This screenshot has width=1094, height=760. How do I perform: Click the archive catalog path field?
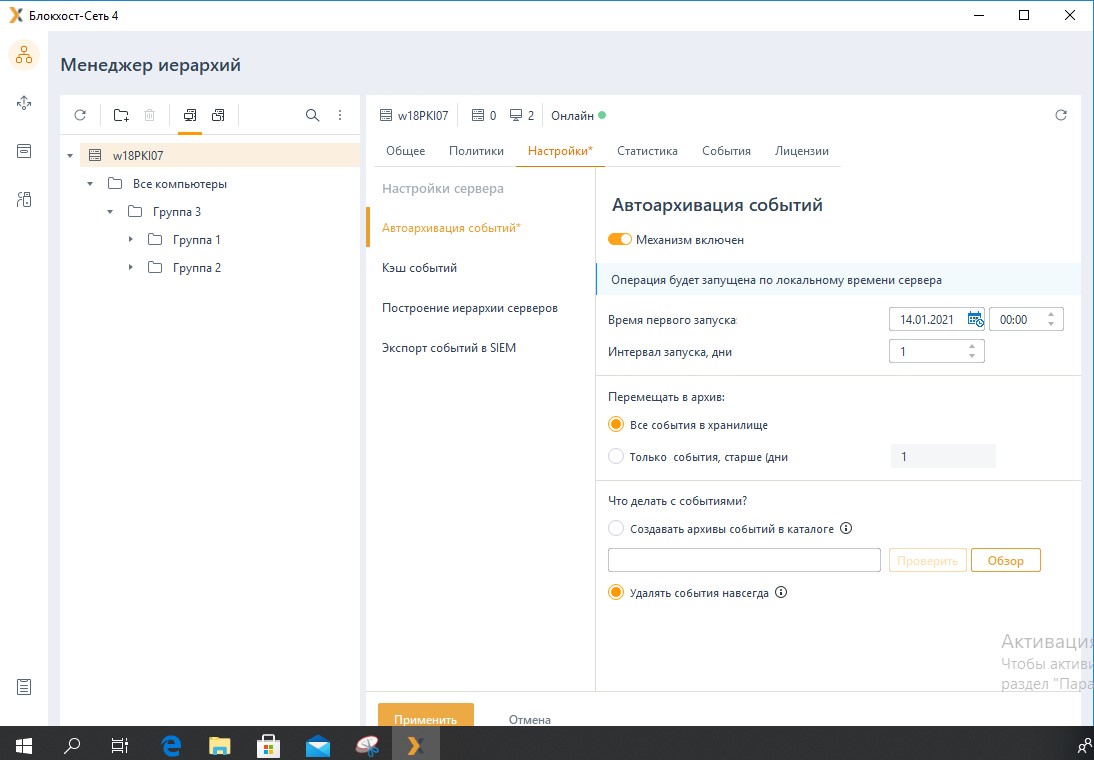(x=744, y=560)
